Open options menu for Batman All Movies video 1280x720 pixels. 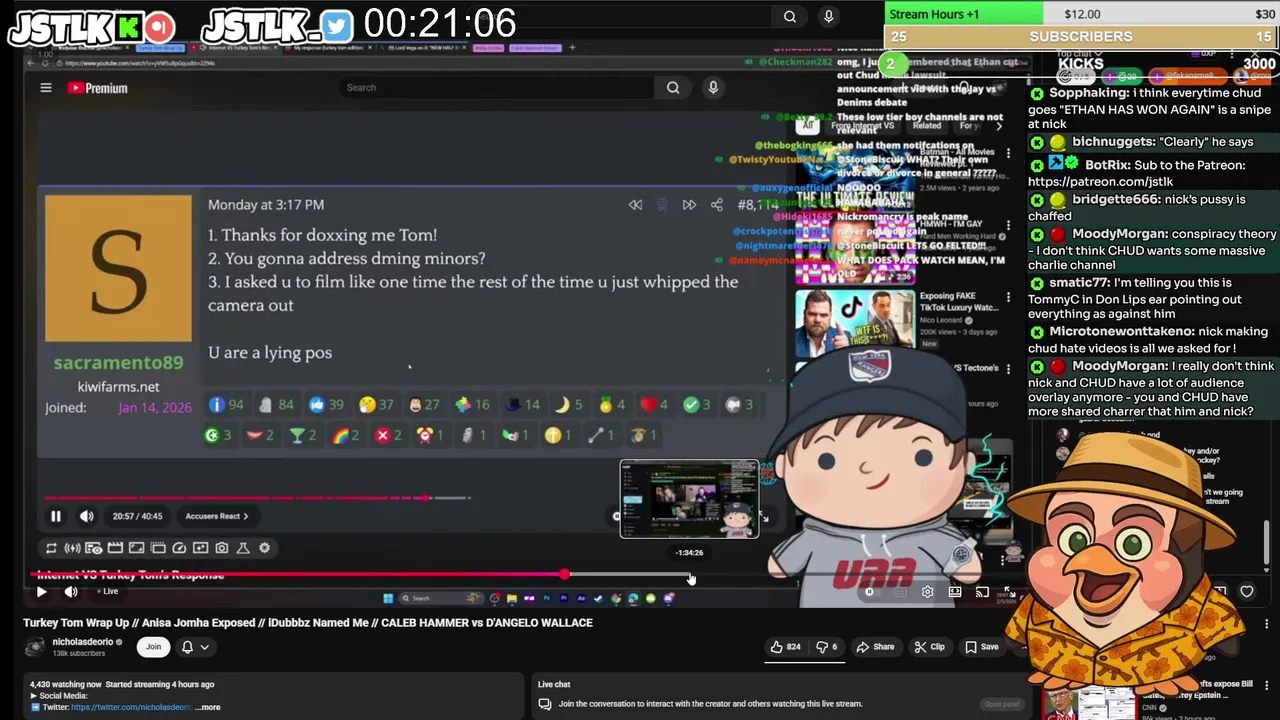1008,153
